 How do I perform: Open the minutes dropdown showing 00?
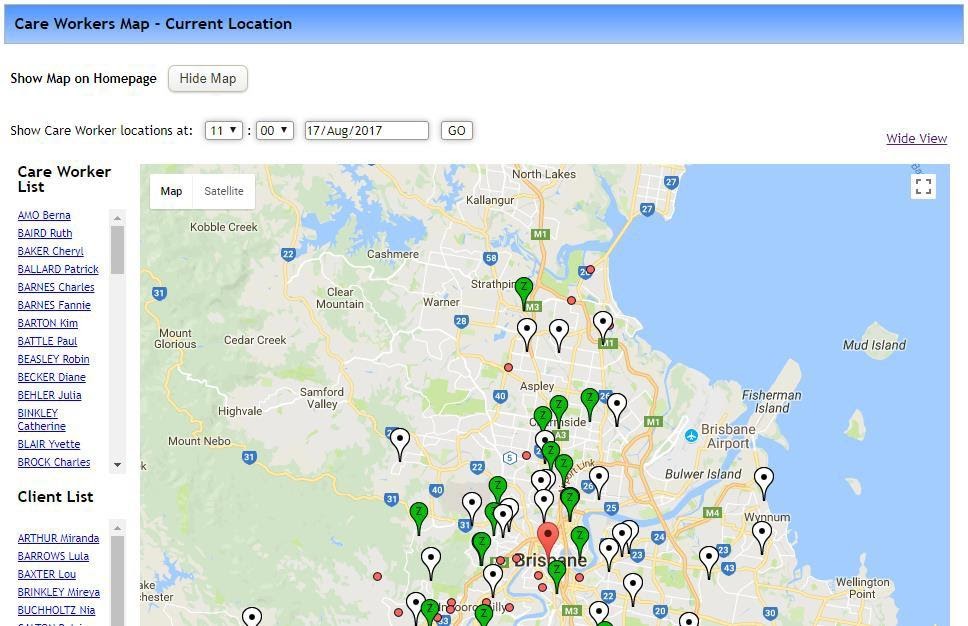click(275, 130)
